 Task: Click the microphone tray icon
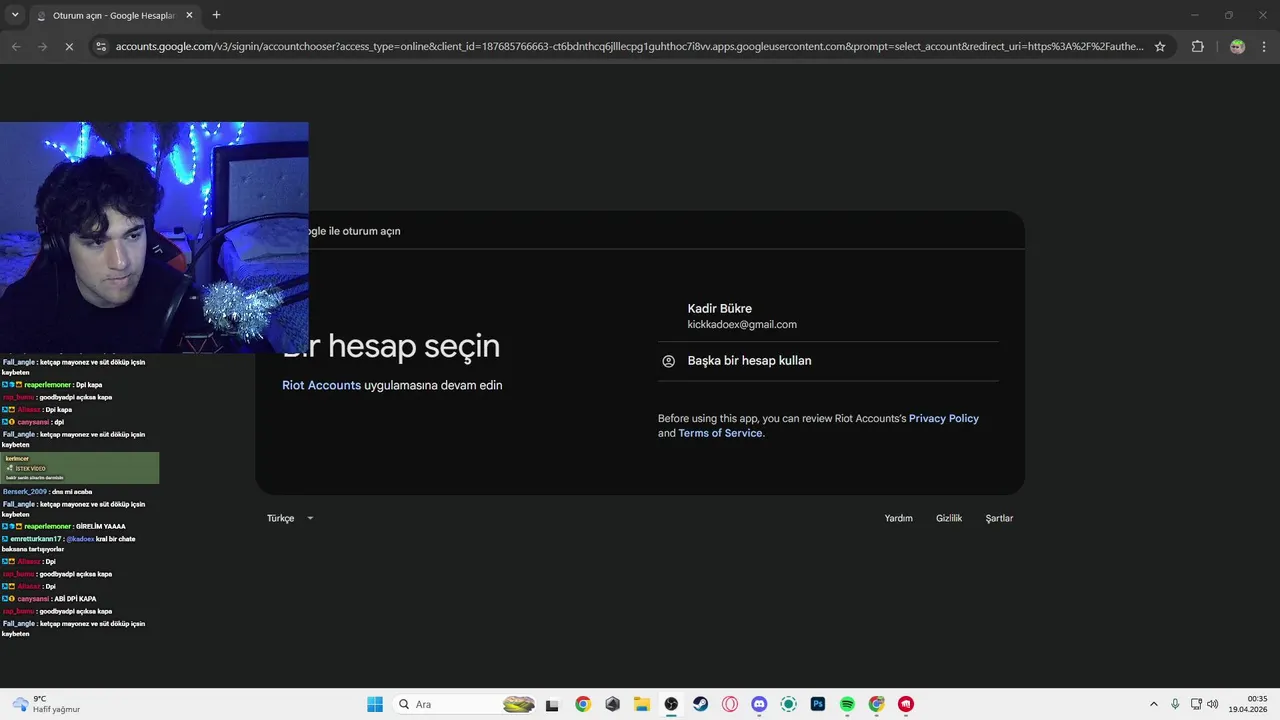1175,704
